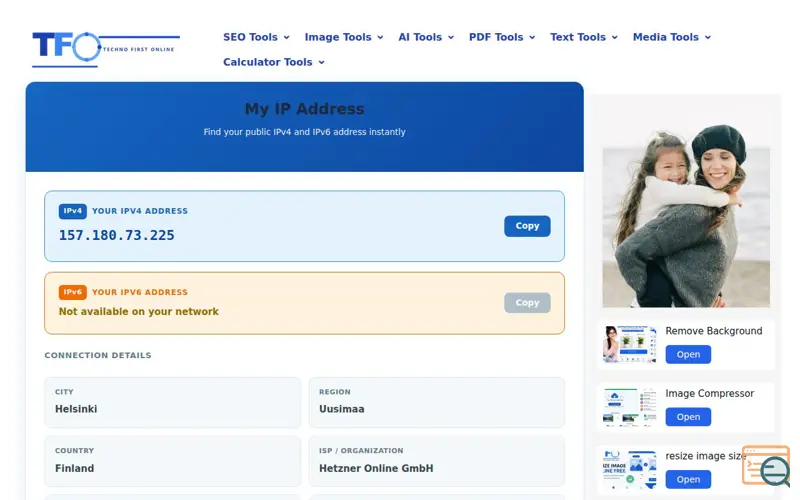
Task: Click the YOUR IPV6 ADDRESS label
Action: click(140, 292)
